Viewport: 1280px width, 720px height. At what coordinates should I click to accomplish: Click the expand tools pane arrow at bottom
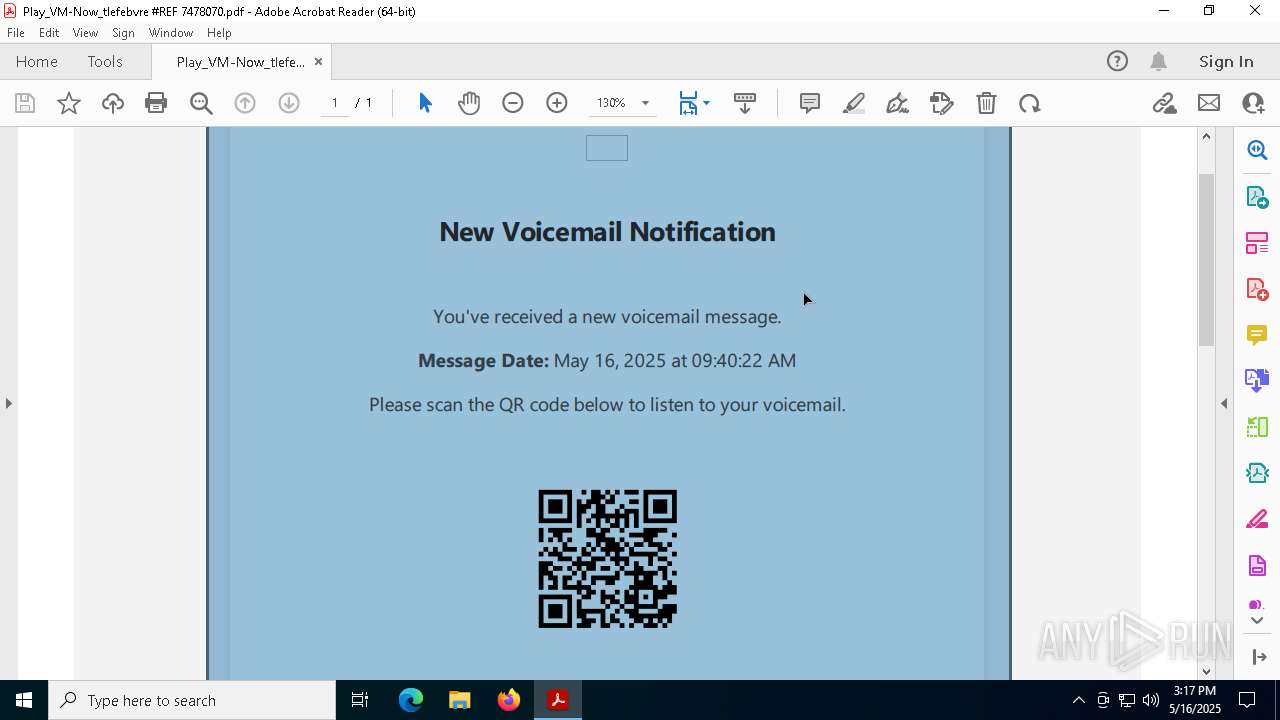1259,657
